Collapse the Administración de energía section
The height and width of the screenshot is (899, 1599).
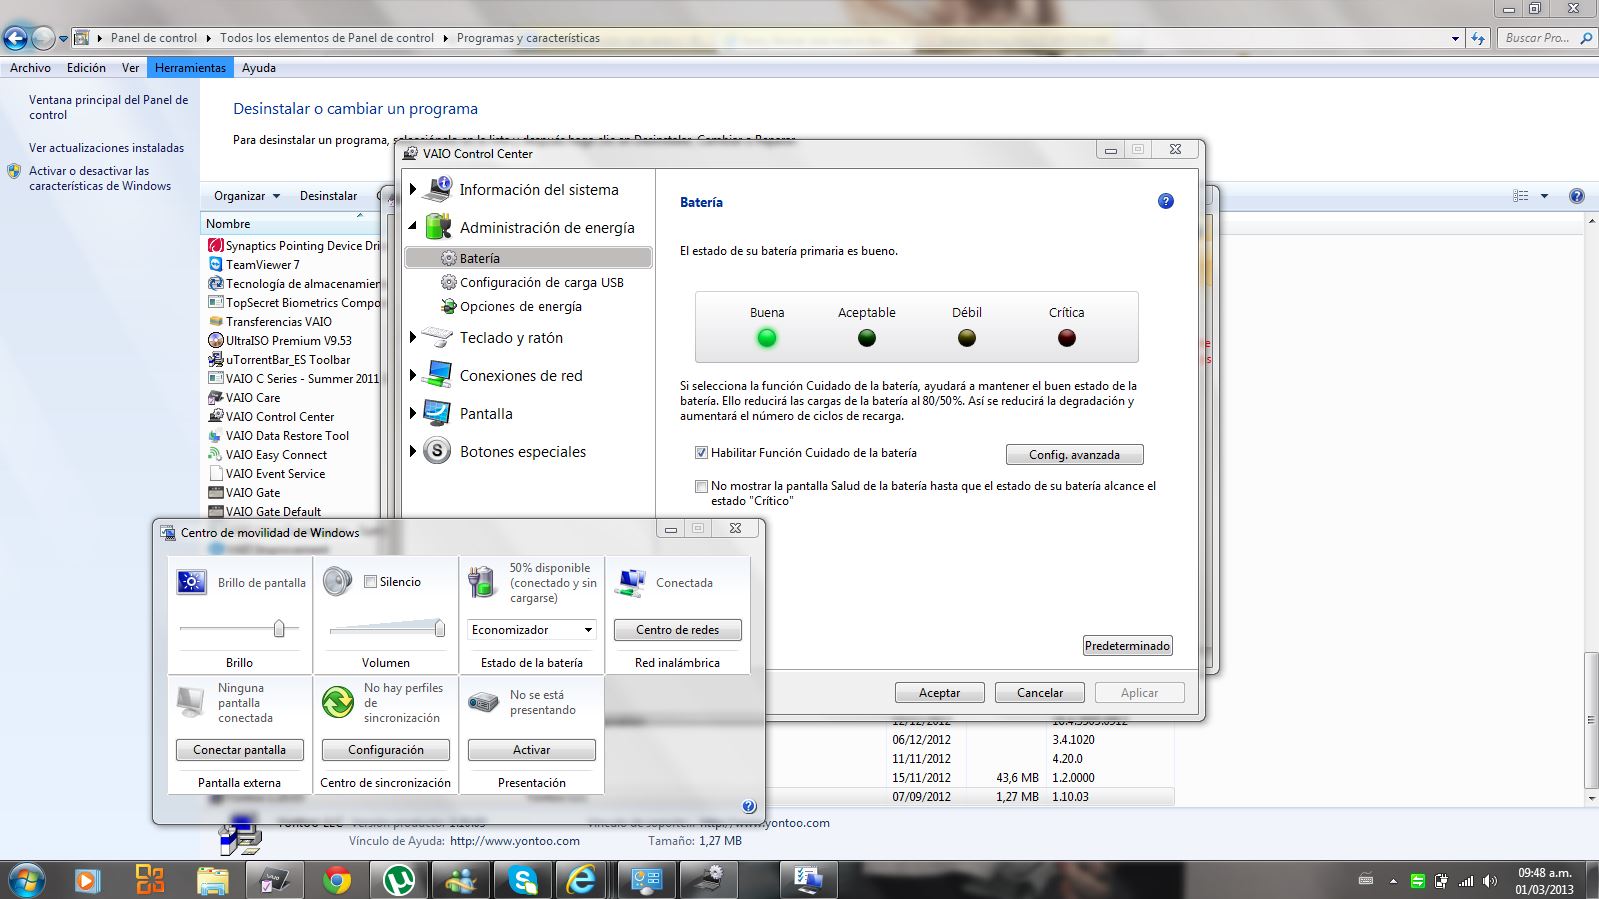413,227
